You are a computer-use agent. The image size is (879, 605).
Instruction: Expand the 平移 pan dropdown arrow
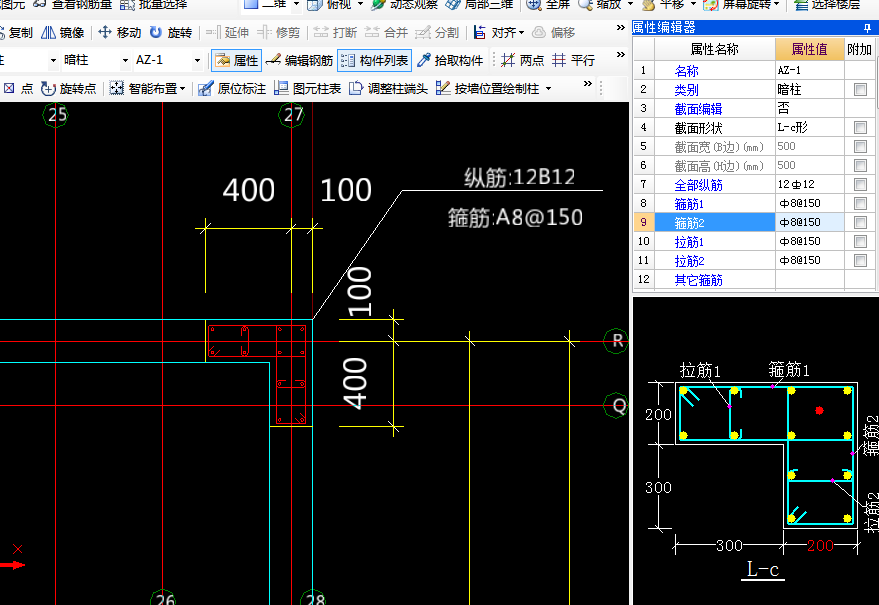693,4
